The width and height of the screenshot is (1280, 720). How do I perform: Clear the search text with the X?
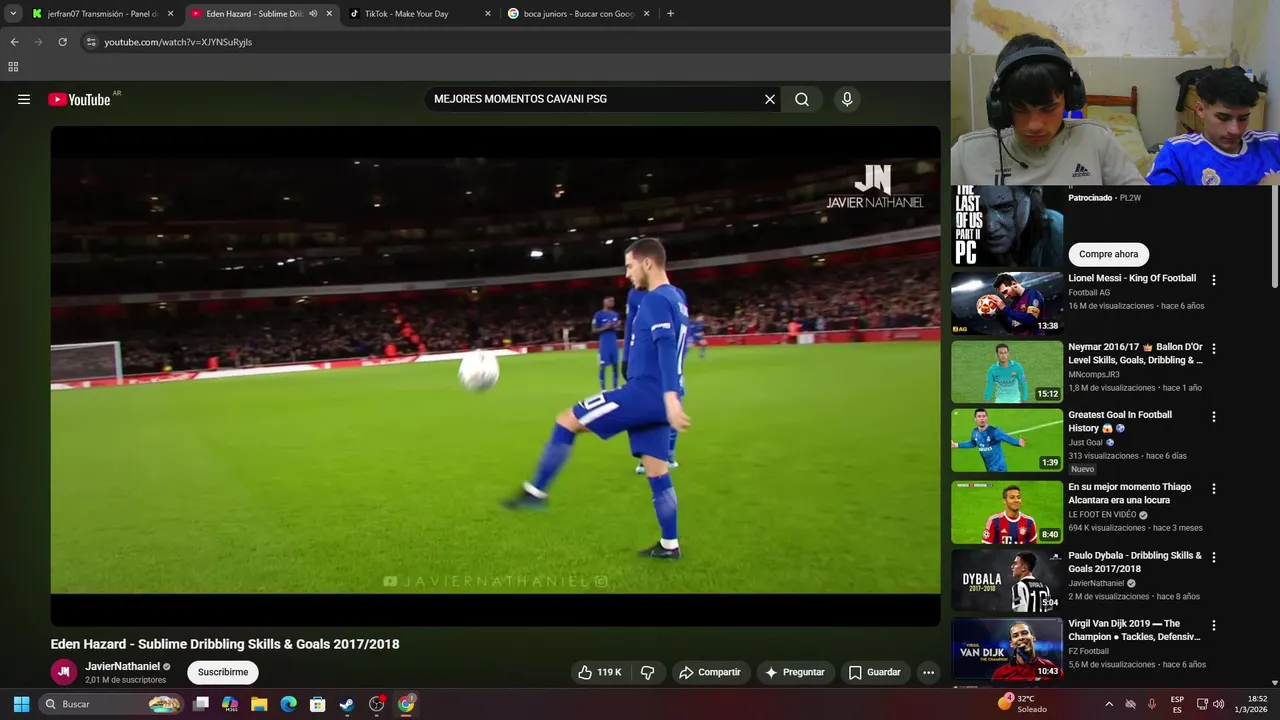click(x=770, y=99)
